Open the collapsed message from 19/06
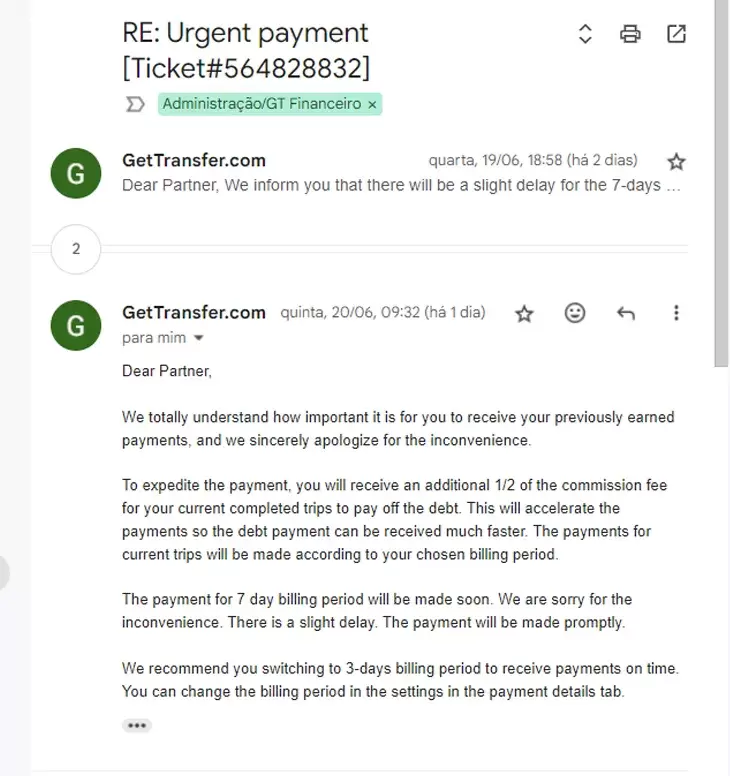 pos(400,185)
